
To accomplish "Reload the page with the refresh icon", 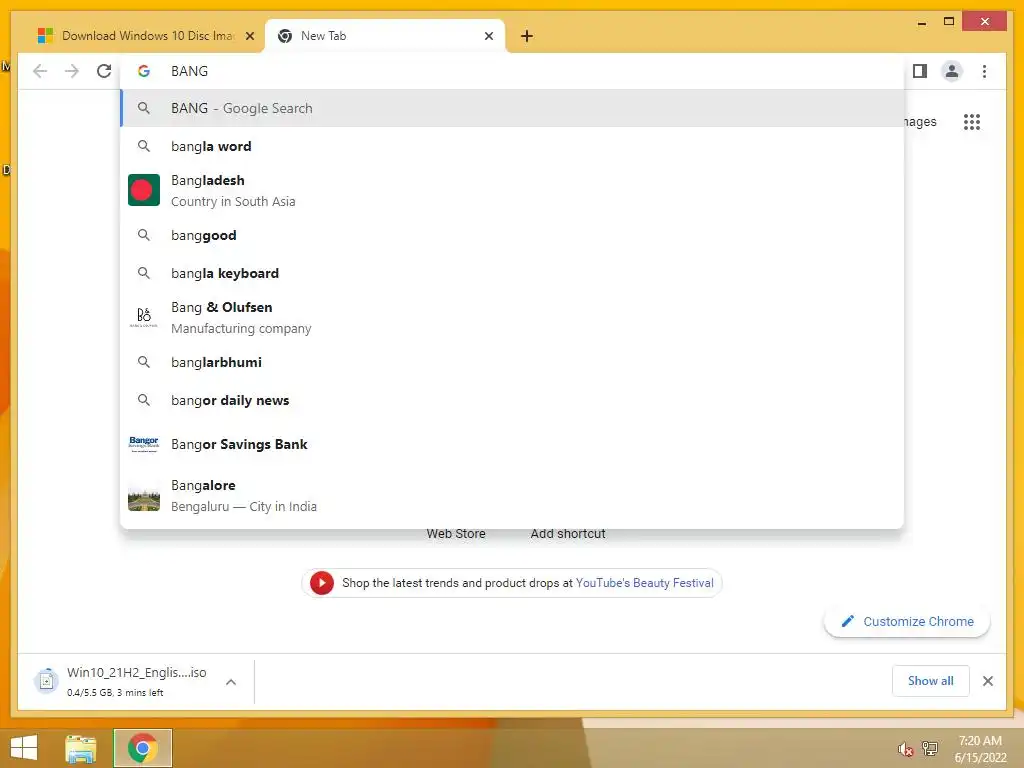I will 104,71.
